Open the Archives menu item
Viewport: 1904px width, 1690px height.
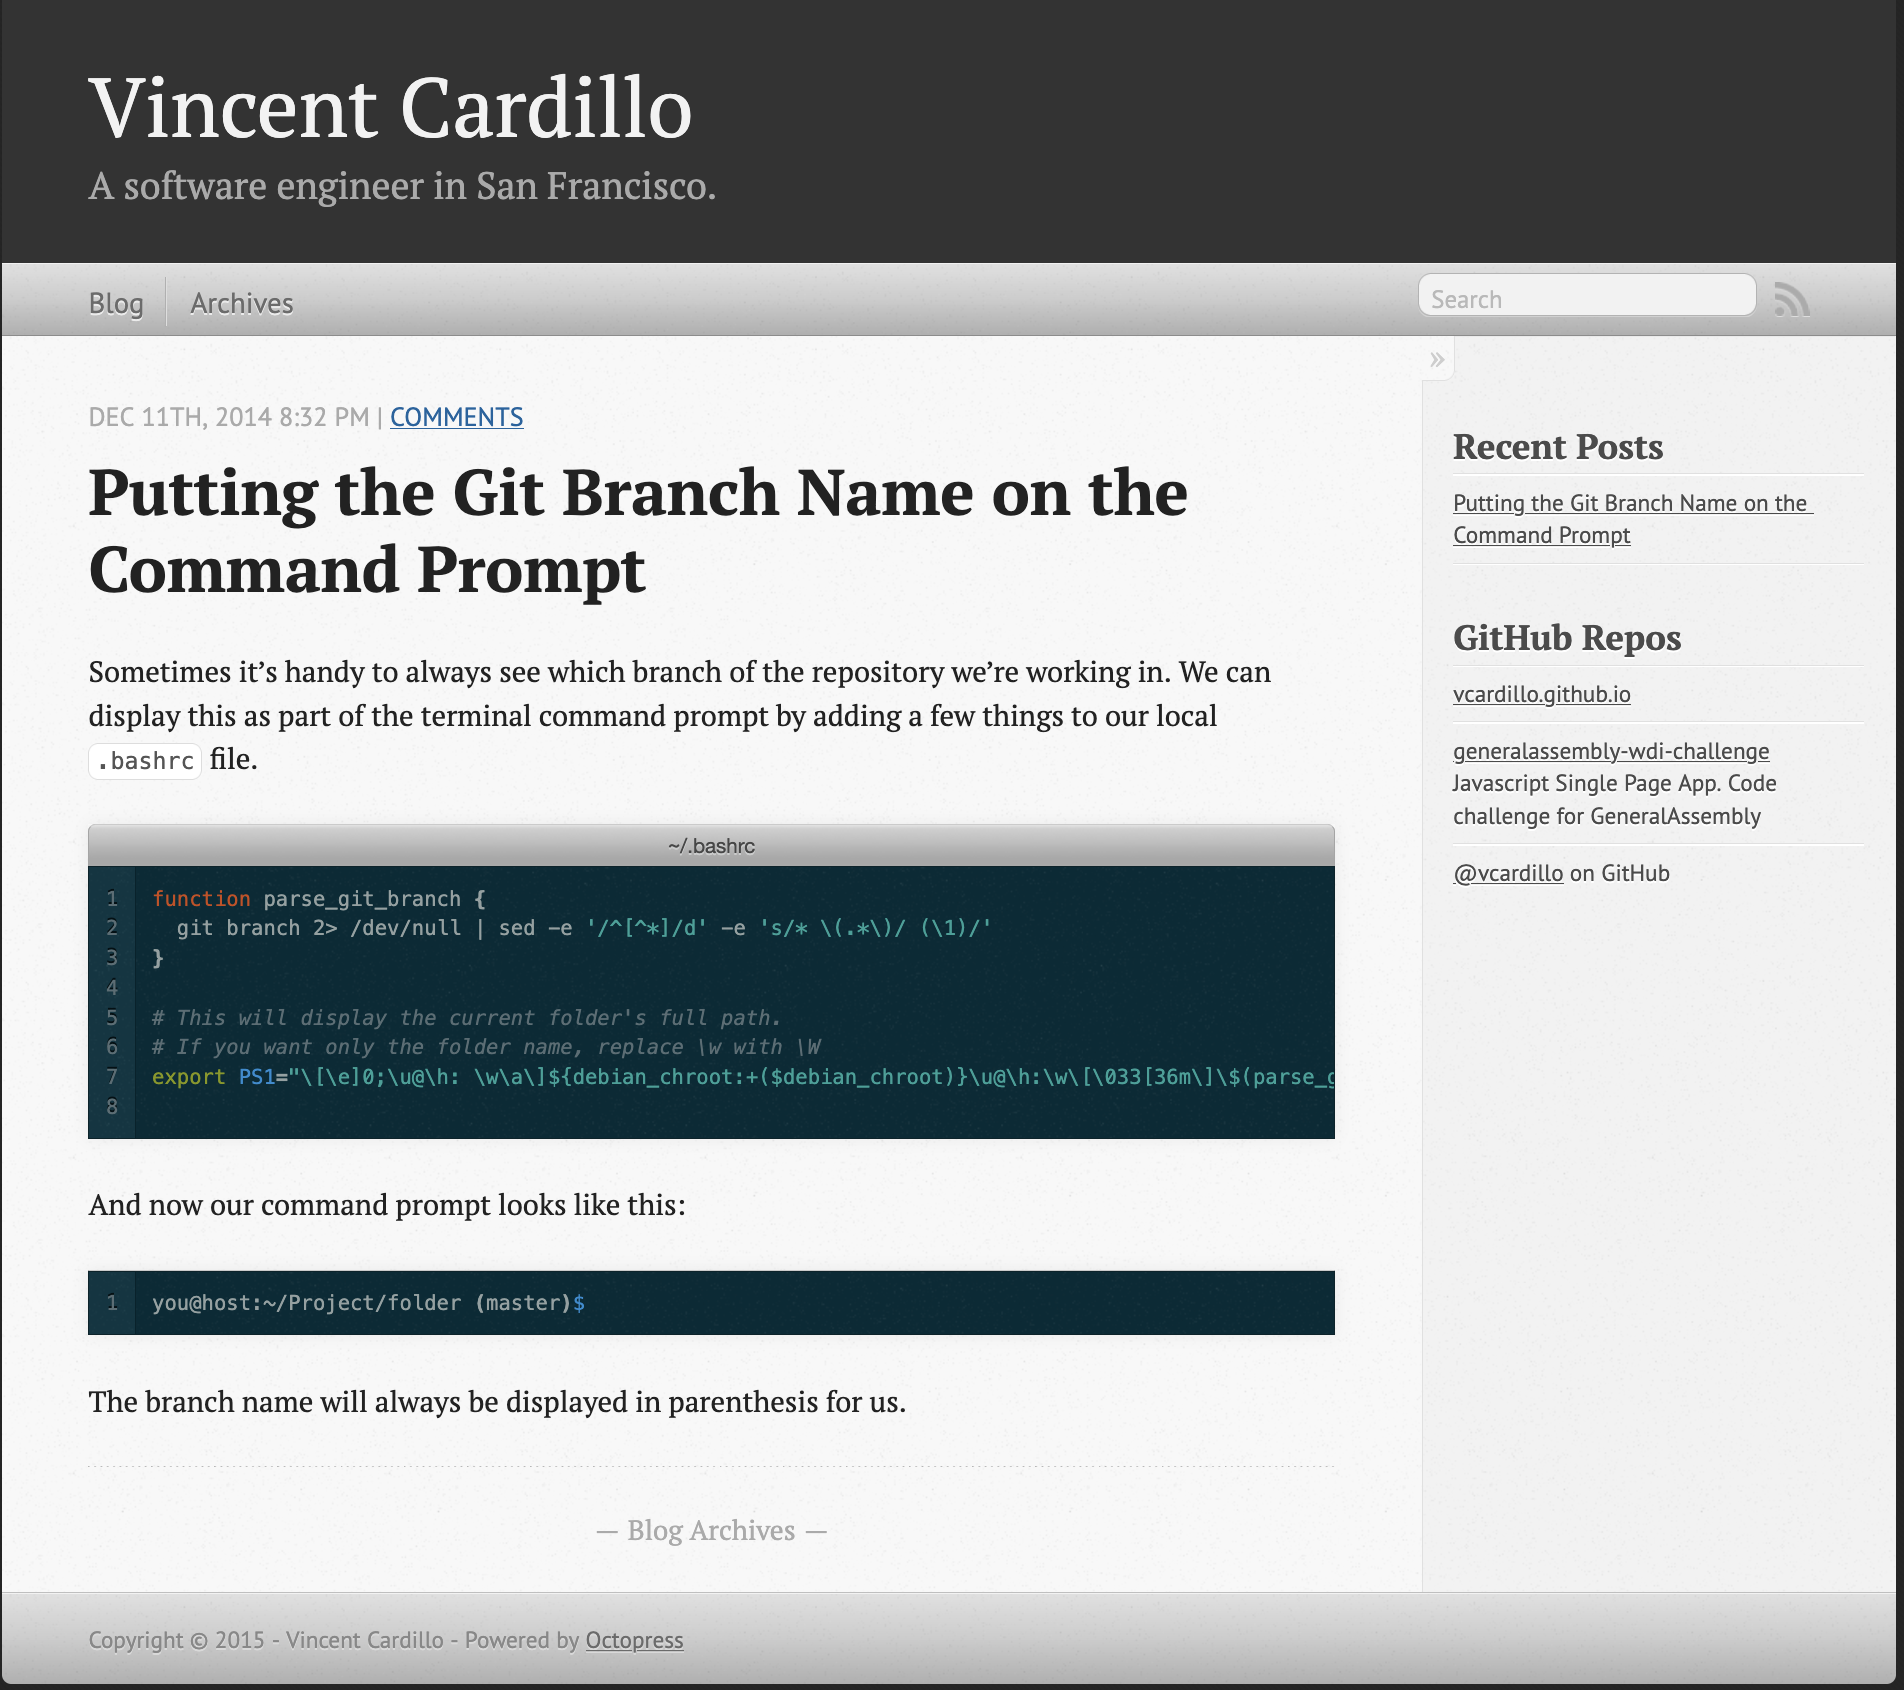241,303
